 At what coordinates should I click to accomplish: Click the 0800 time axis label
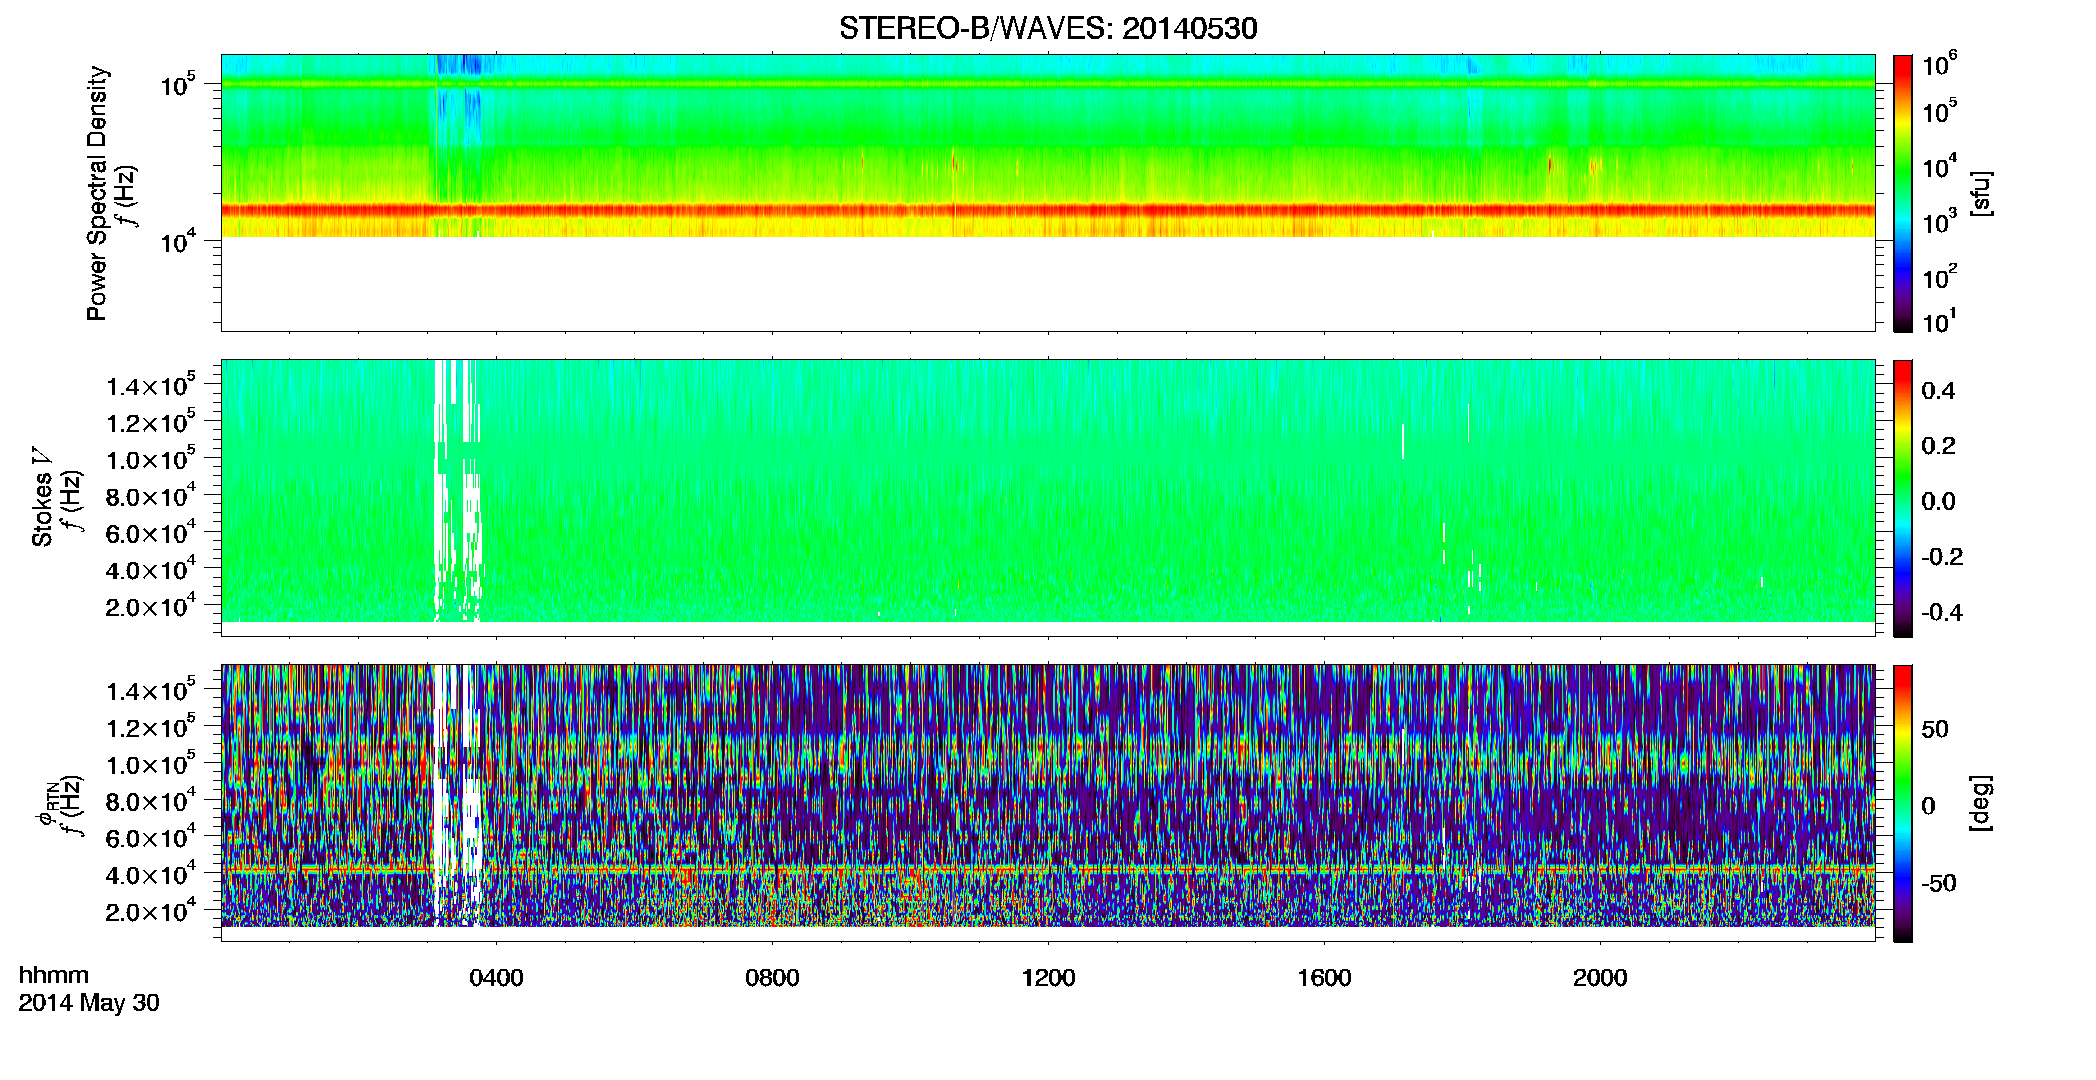click(772, 978)
